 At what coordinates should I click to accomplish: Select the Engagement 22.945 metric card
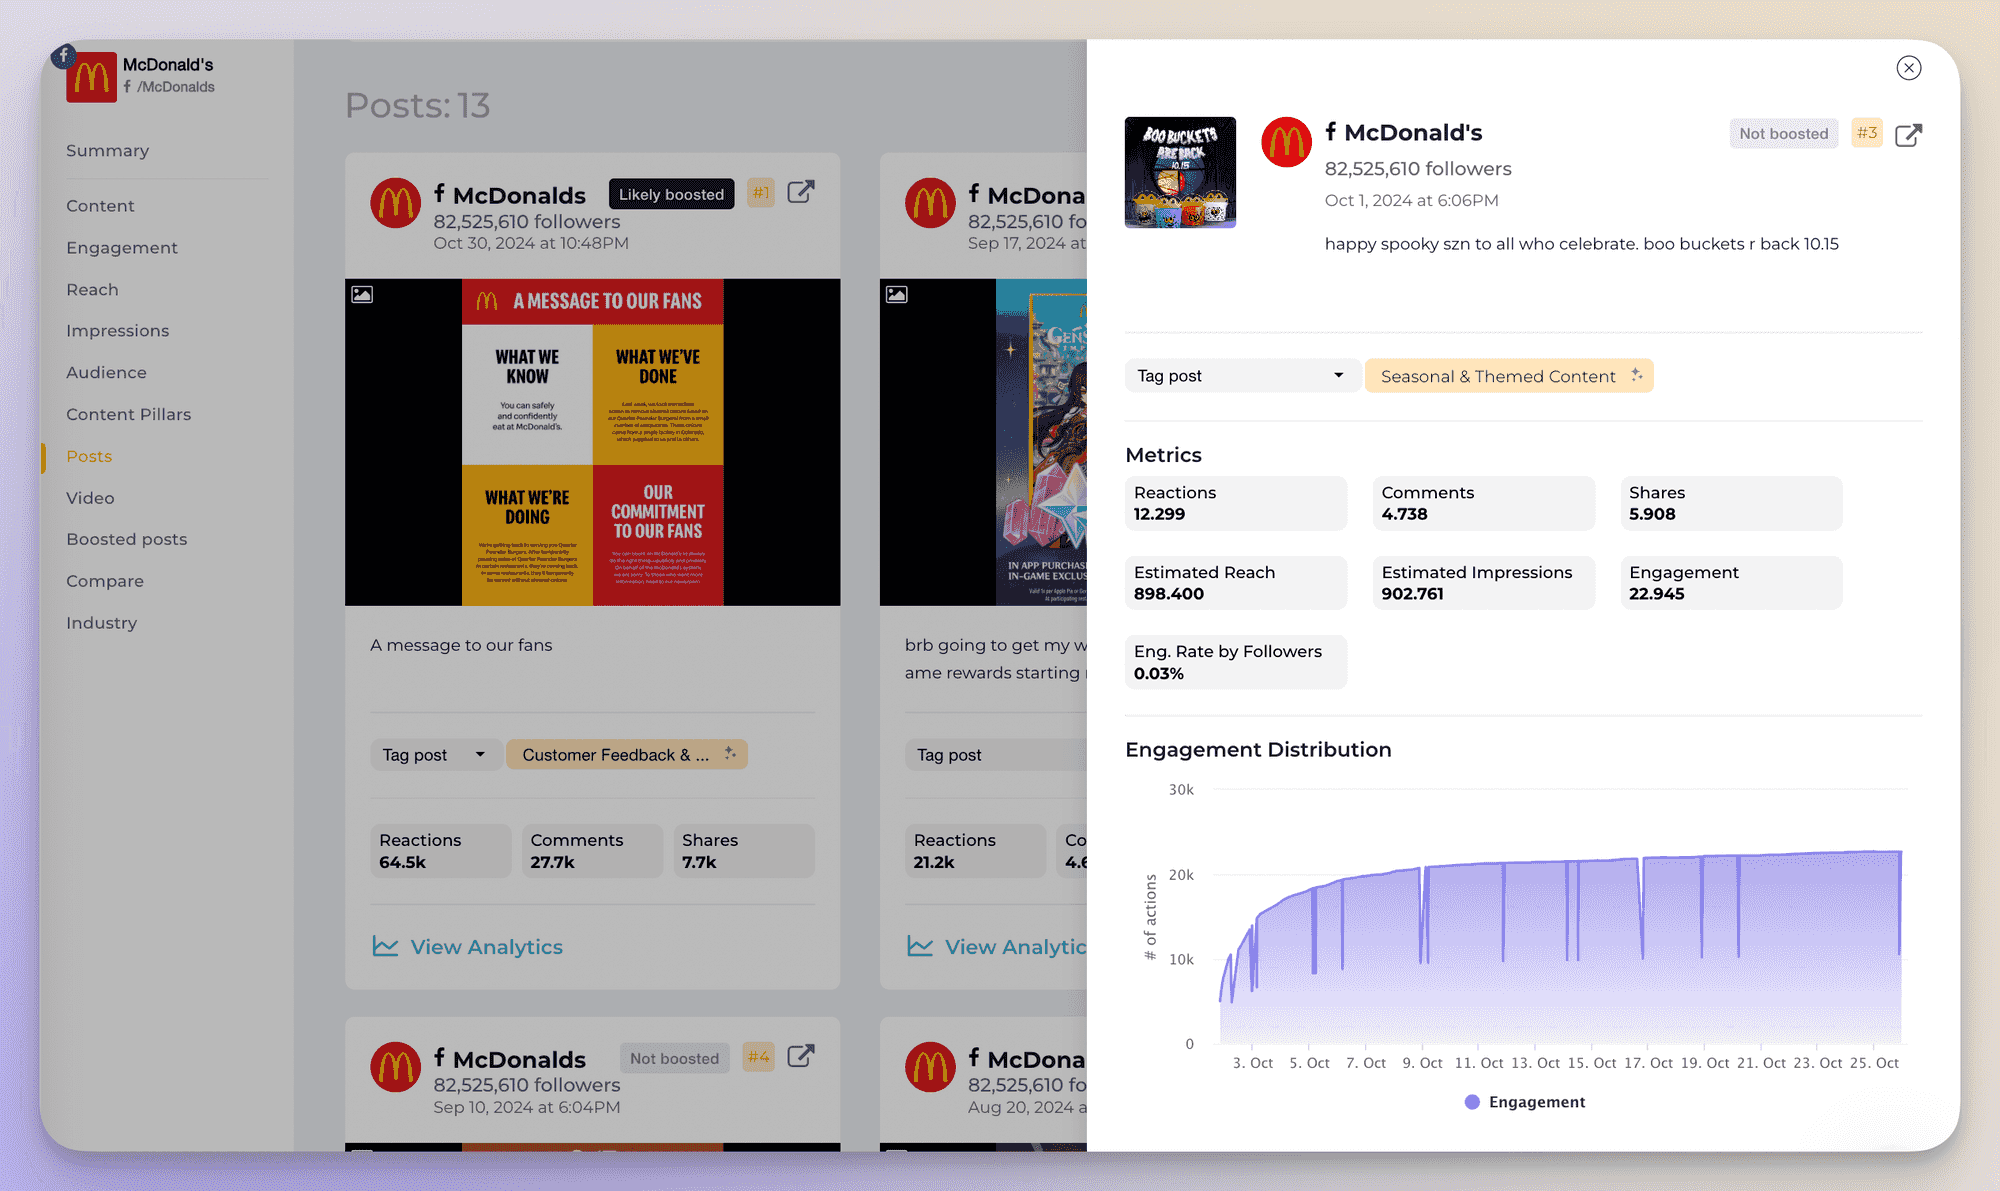click(1731, 583)
